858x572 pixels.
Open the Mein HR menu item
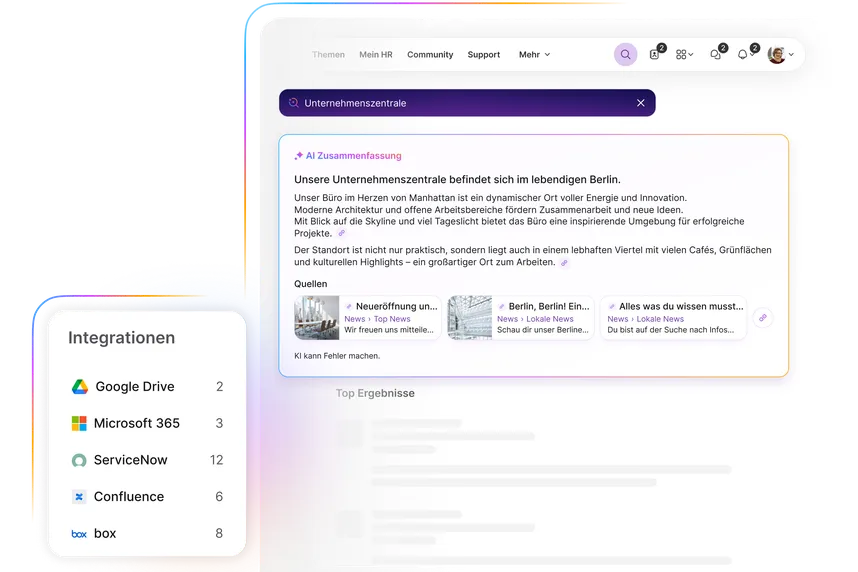click(x=375, y=55)
